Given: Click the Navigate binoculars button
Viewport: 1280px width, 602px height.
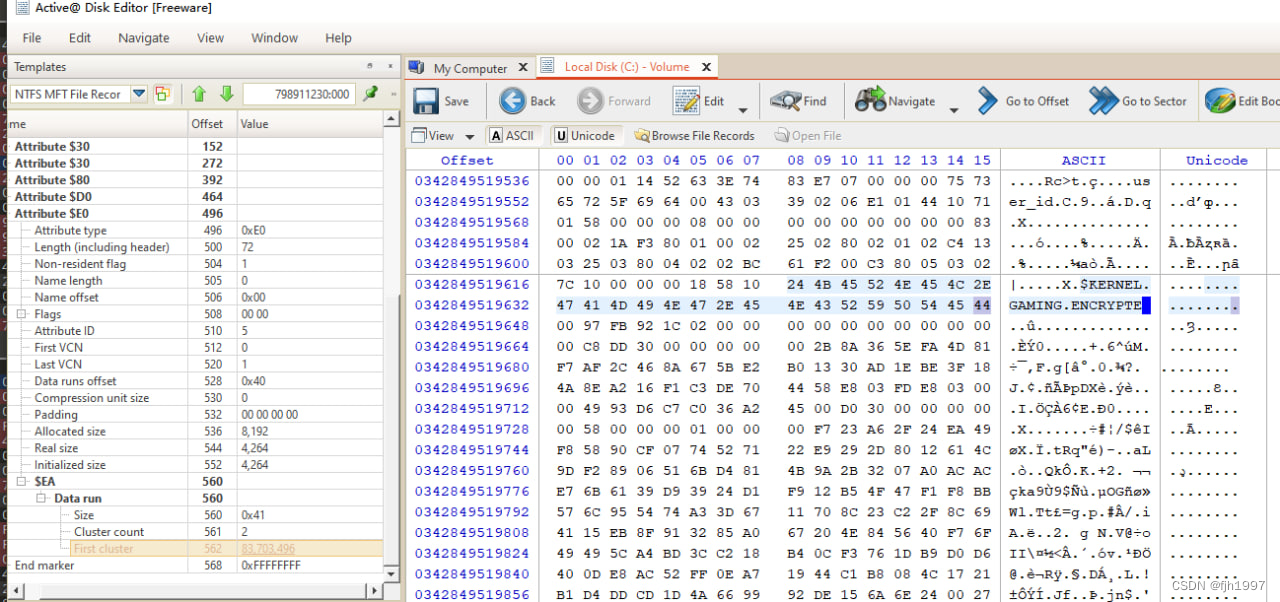Looking at the screenshot, I should 895,101.
